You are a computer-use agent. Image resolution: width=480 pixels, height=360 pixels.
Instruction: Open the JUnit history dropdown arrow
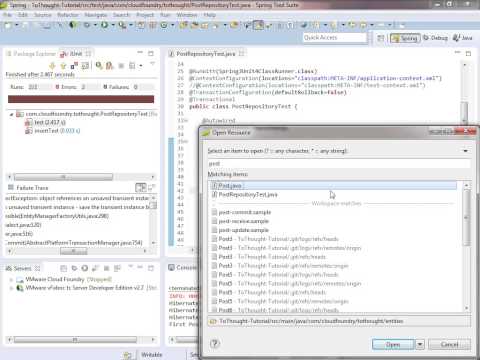click(x=141, y=66)
